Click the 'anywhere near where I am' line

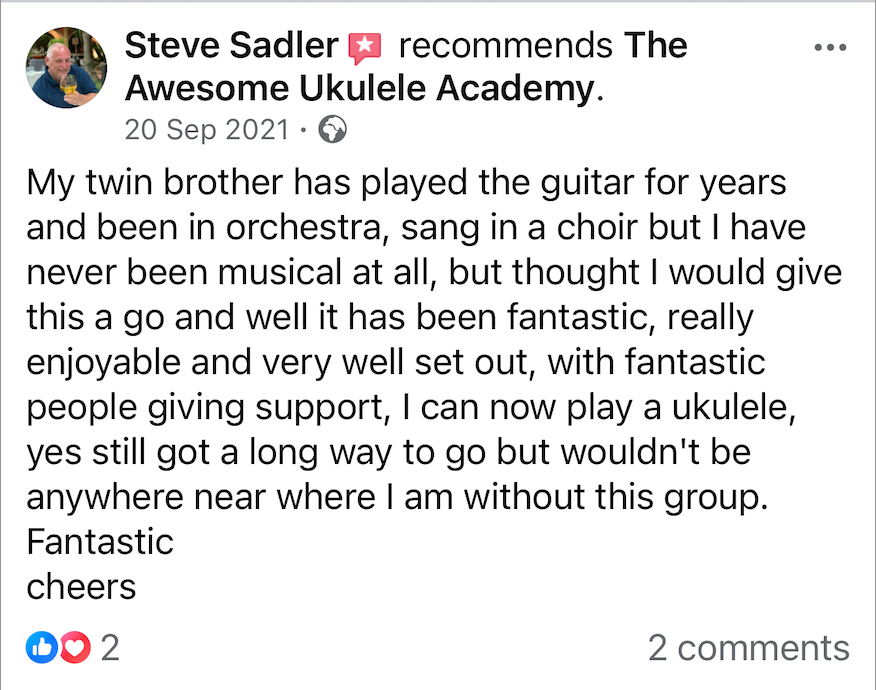(397, 497)
